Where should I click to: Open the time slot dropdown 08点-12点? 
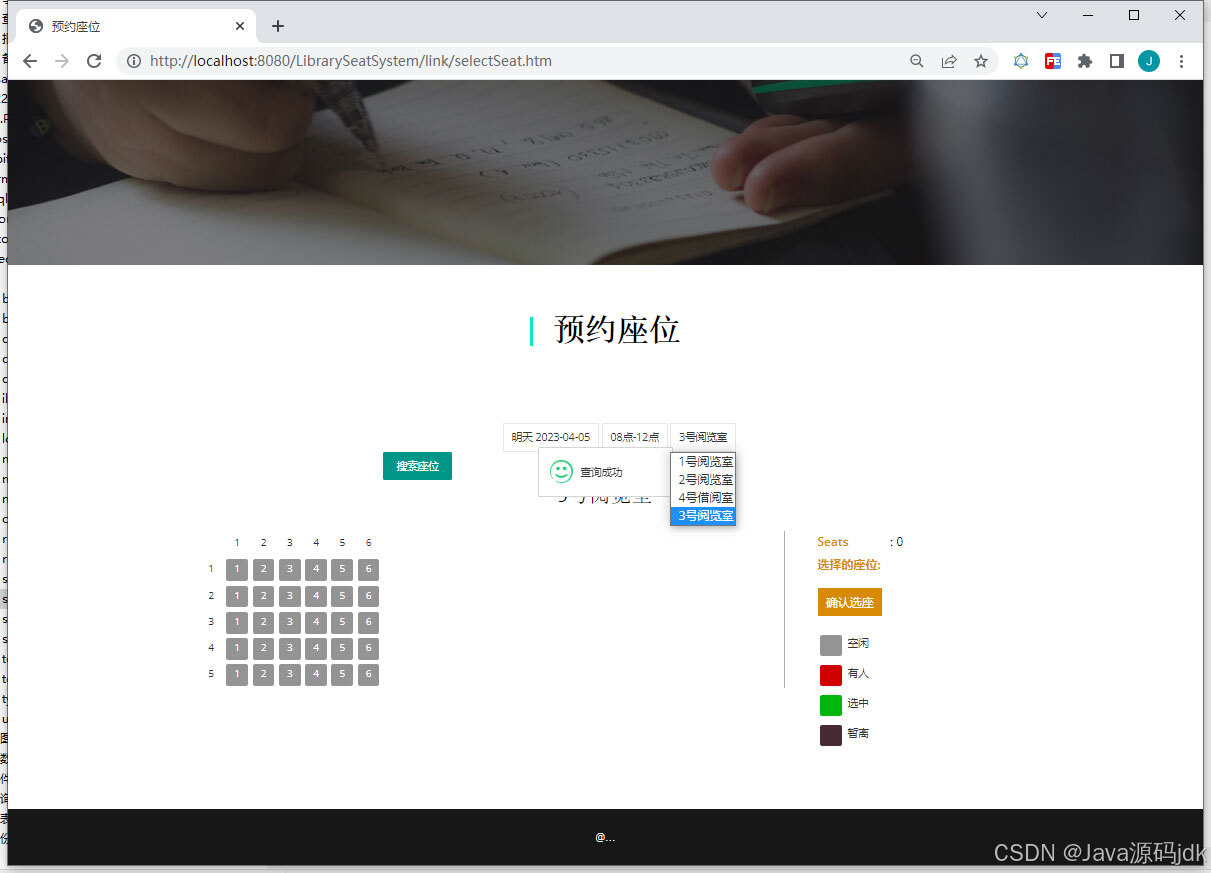pos(635,437)
